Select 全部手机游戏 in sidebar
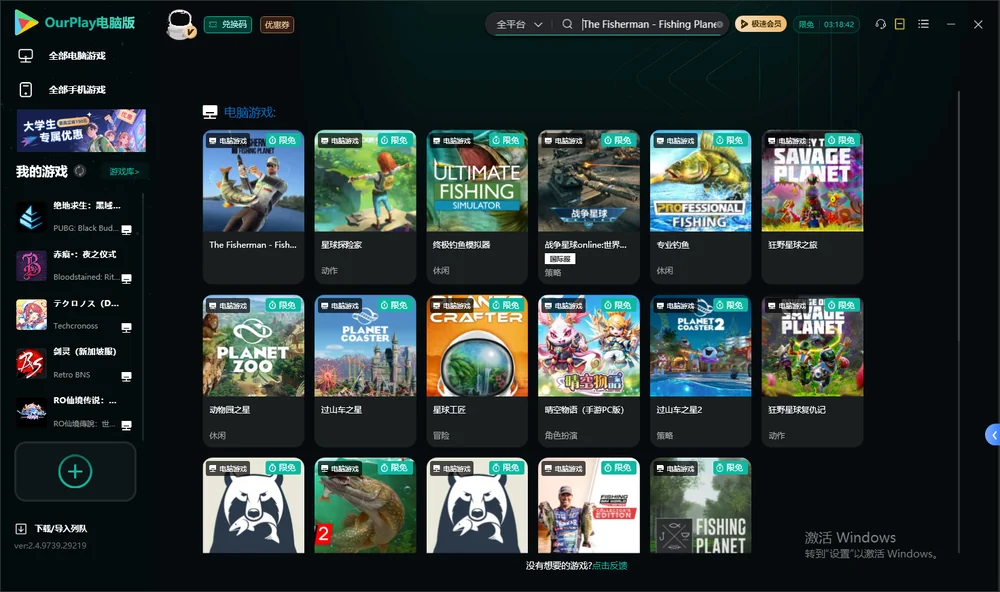 tap(77, 90)
